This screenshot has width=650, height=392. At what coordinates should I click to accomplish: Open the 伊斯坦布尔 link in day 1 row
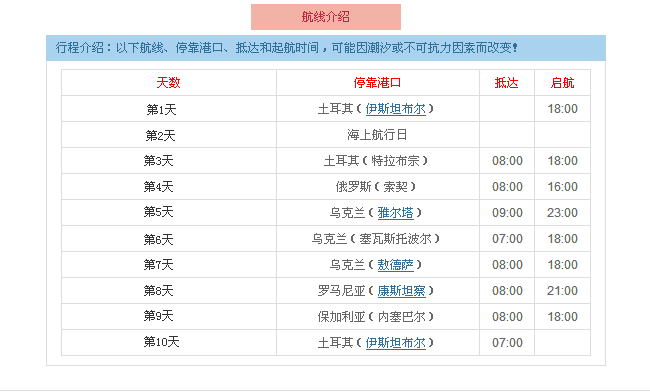[x=395, y=109]
